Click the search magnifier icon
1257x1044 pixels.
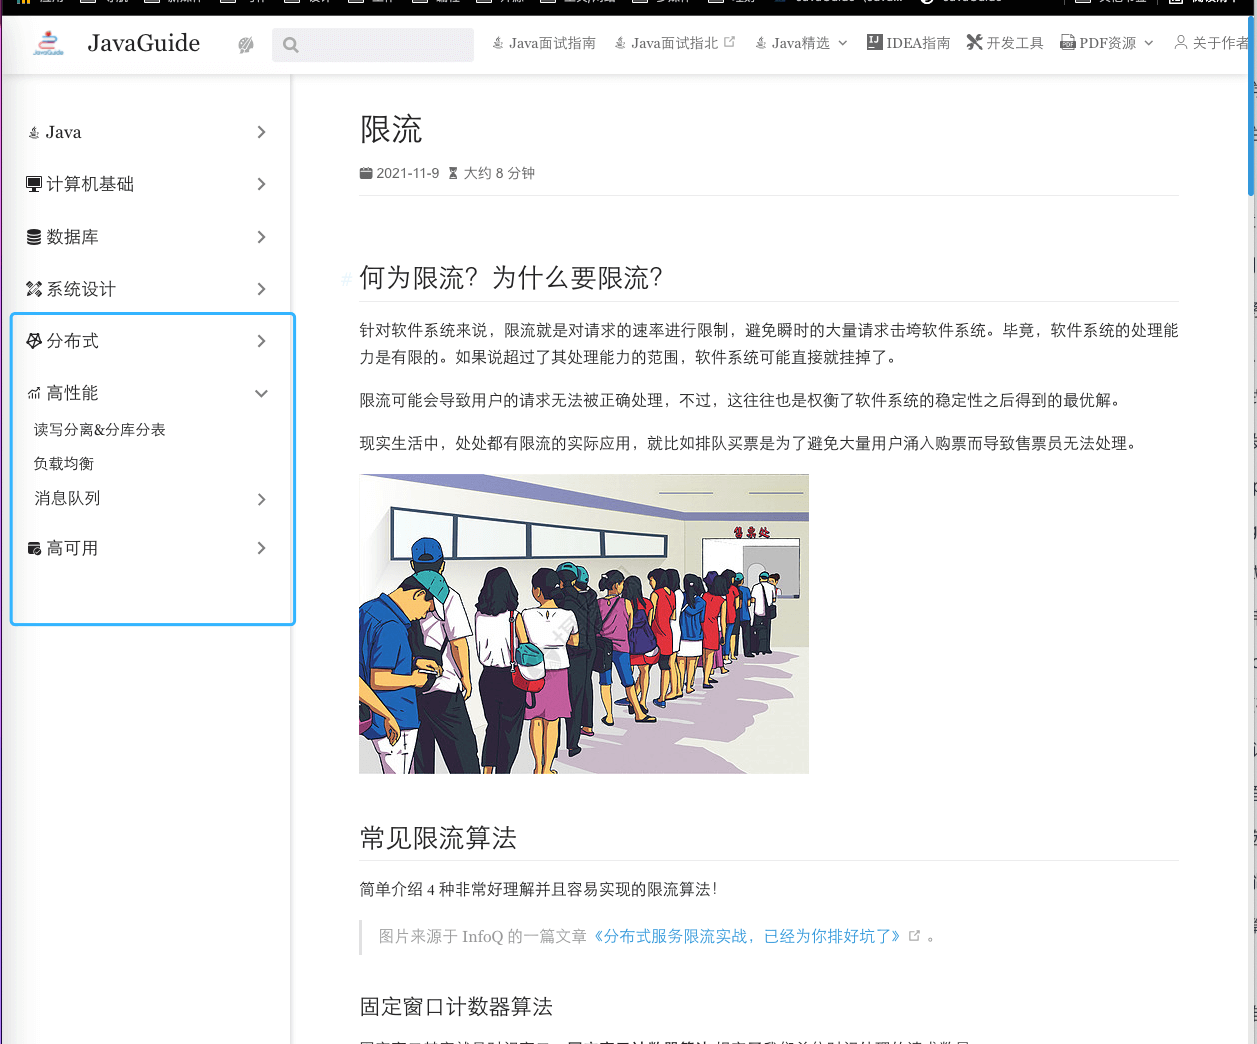291,45
